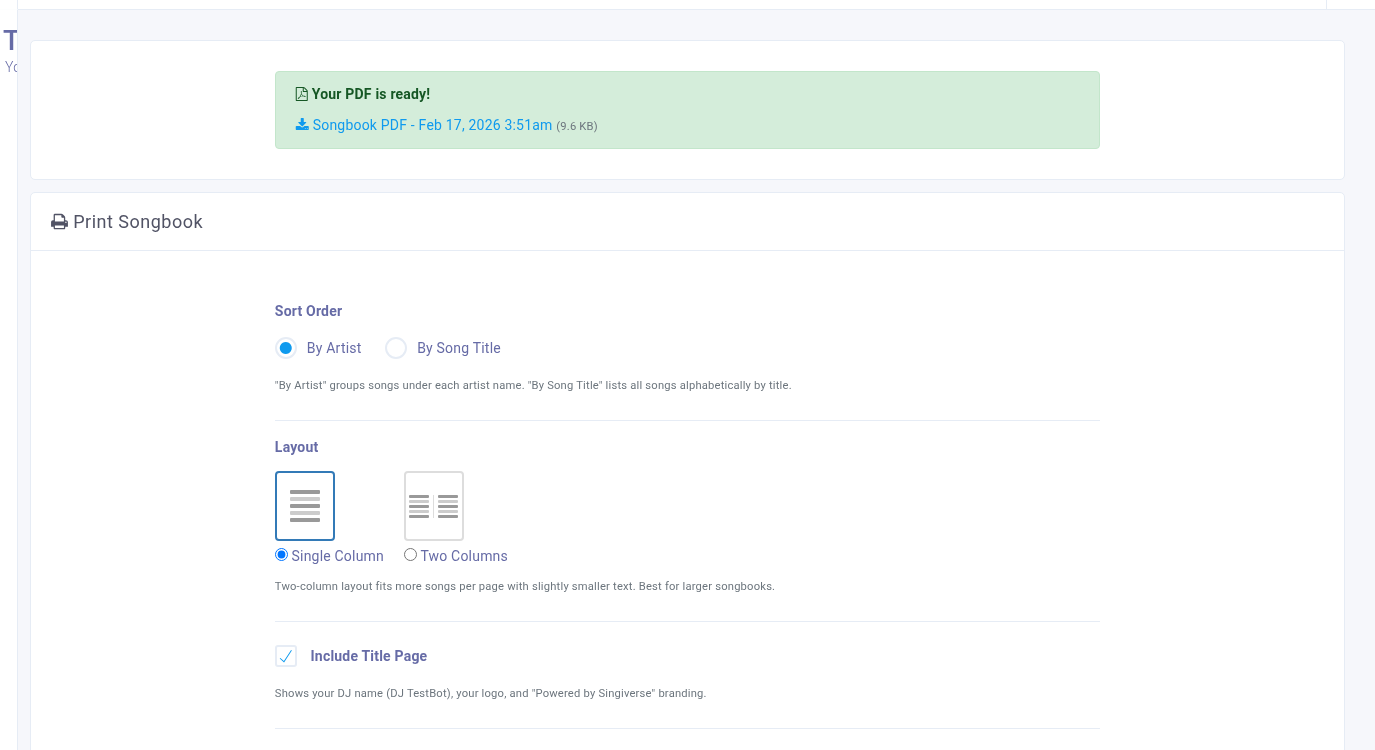Select the Two Columns radio button
Viewport: 1375px width, 750px height.
click(x=410, y=555)
